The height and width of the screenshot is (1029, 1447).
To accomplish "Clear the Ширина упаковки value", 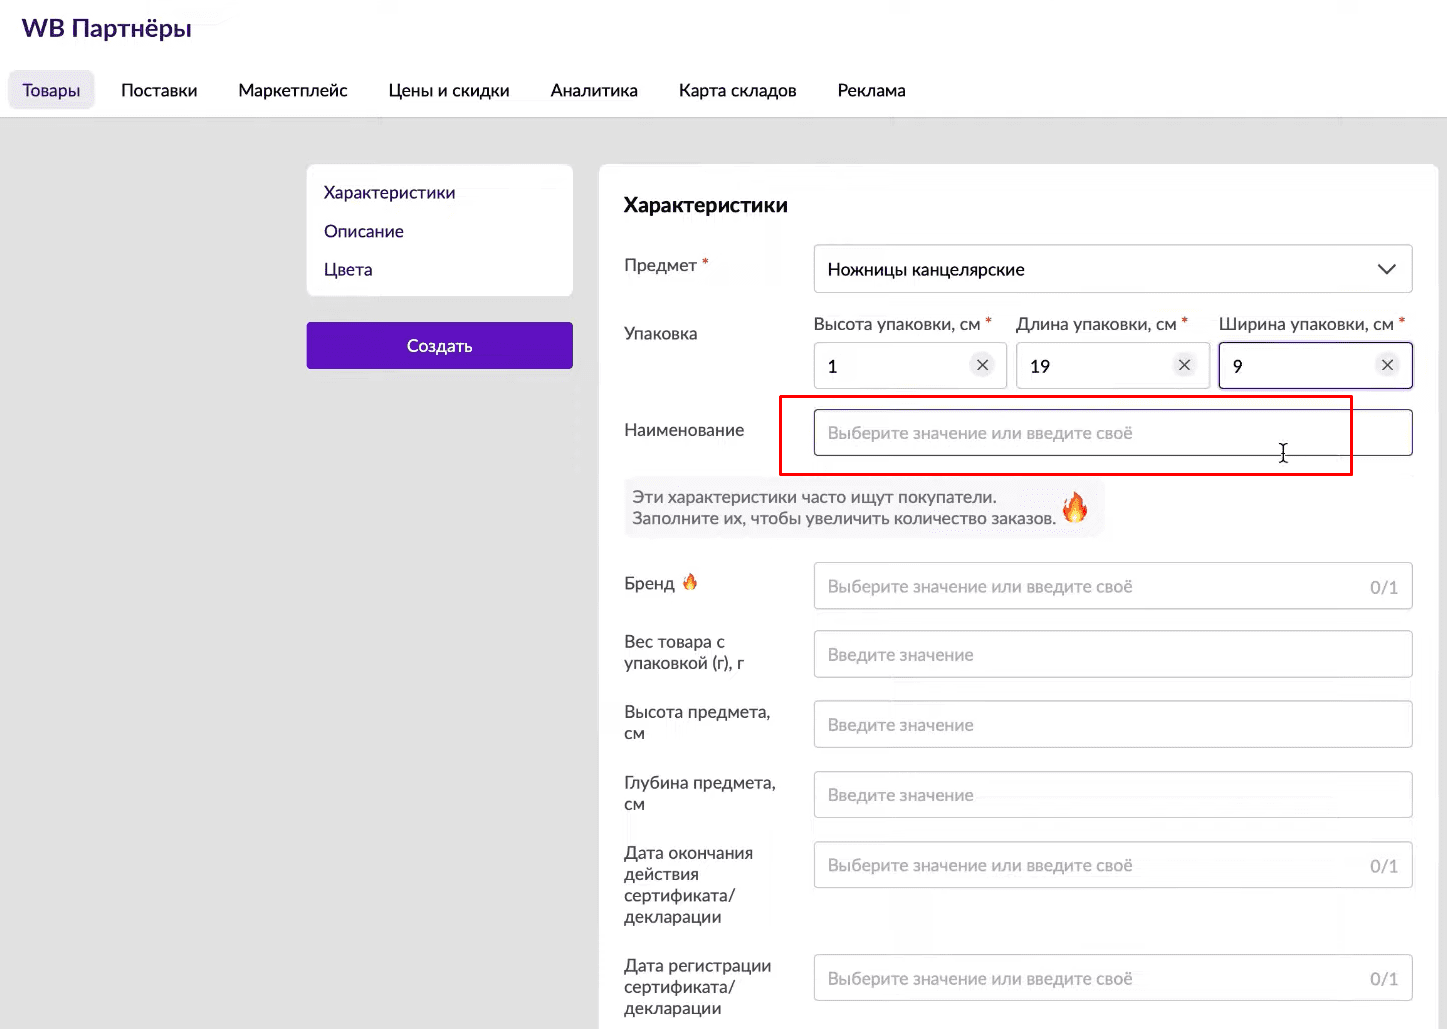I will [1387, 365].
